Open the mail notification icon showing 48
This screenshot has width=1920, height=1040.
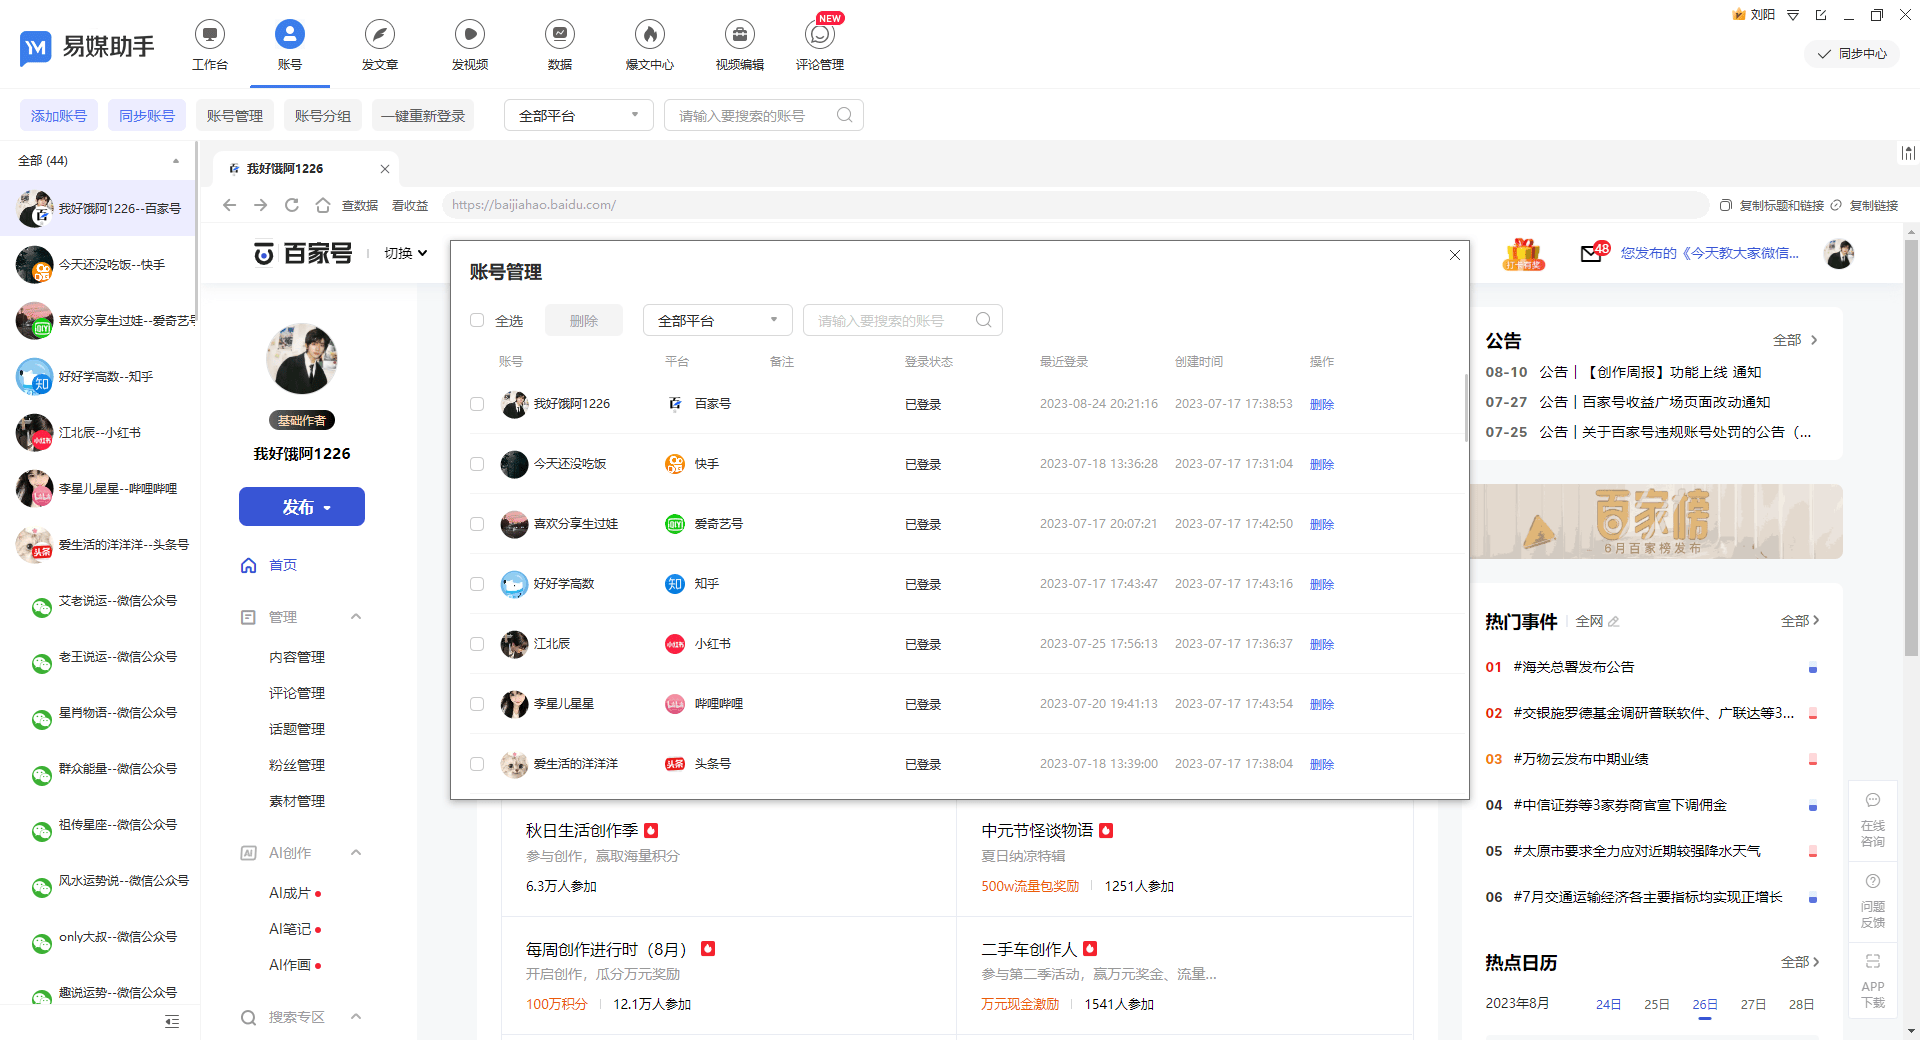click(x=1592, y=254)
